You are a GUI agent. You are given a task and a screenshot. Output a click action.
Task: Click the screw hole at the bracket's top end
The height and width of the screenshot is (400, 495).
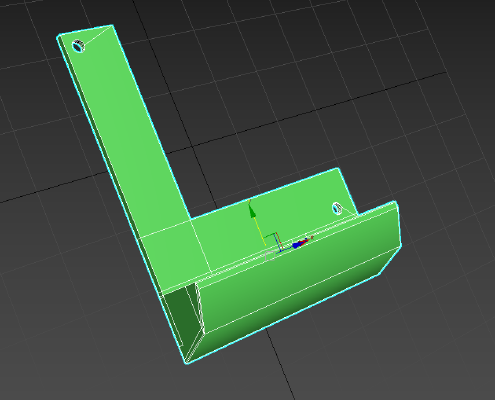point(78,46)
